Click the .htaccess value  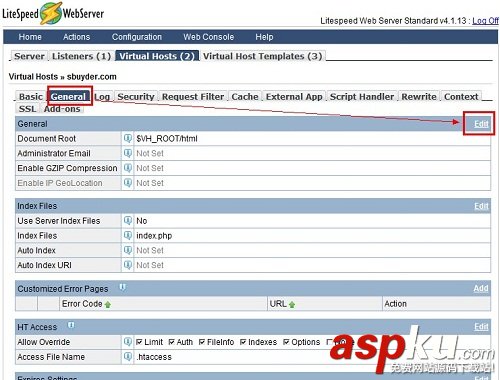click(154, 357)
